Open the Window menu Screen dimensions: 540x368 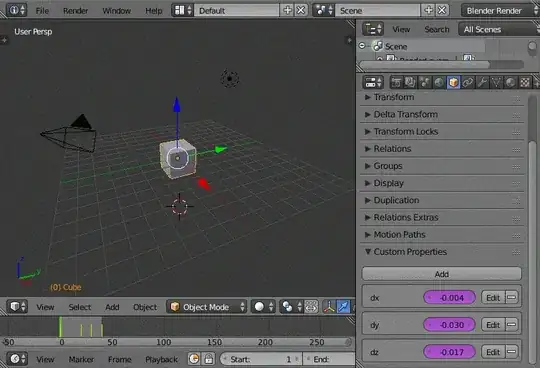point(116,11)
